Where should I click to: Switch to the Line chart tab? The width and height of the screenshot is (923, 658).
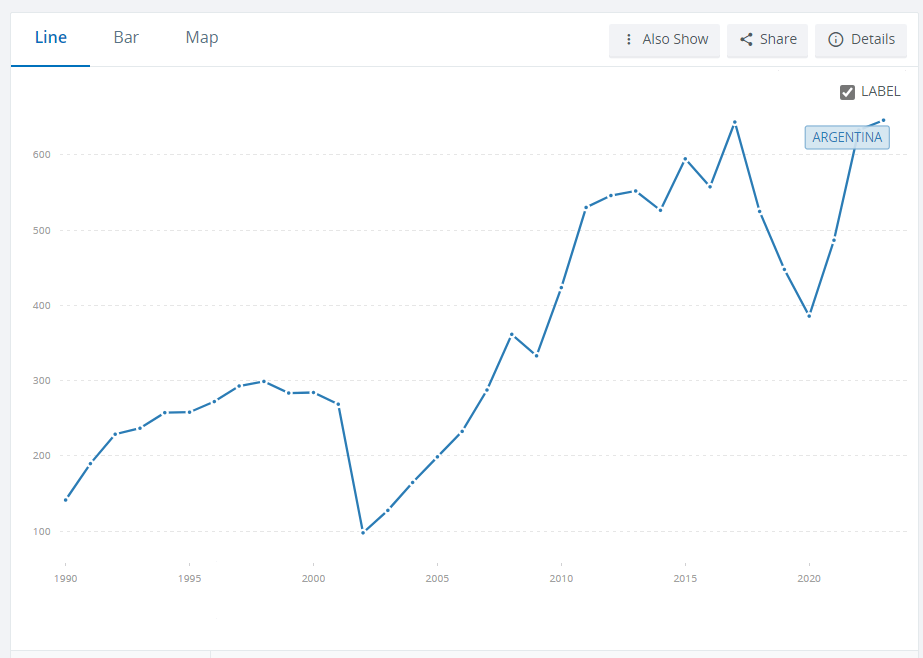pyautogui.click(x=51, y=38)
